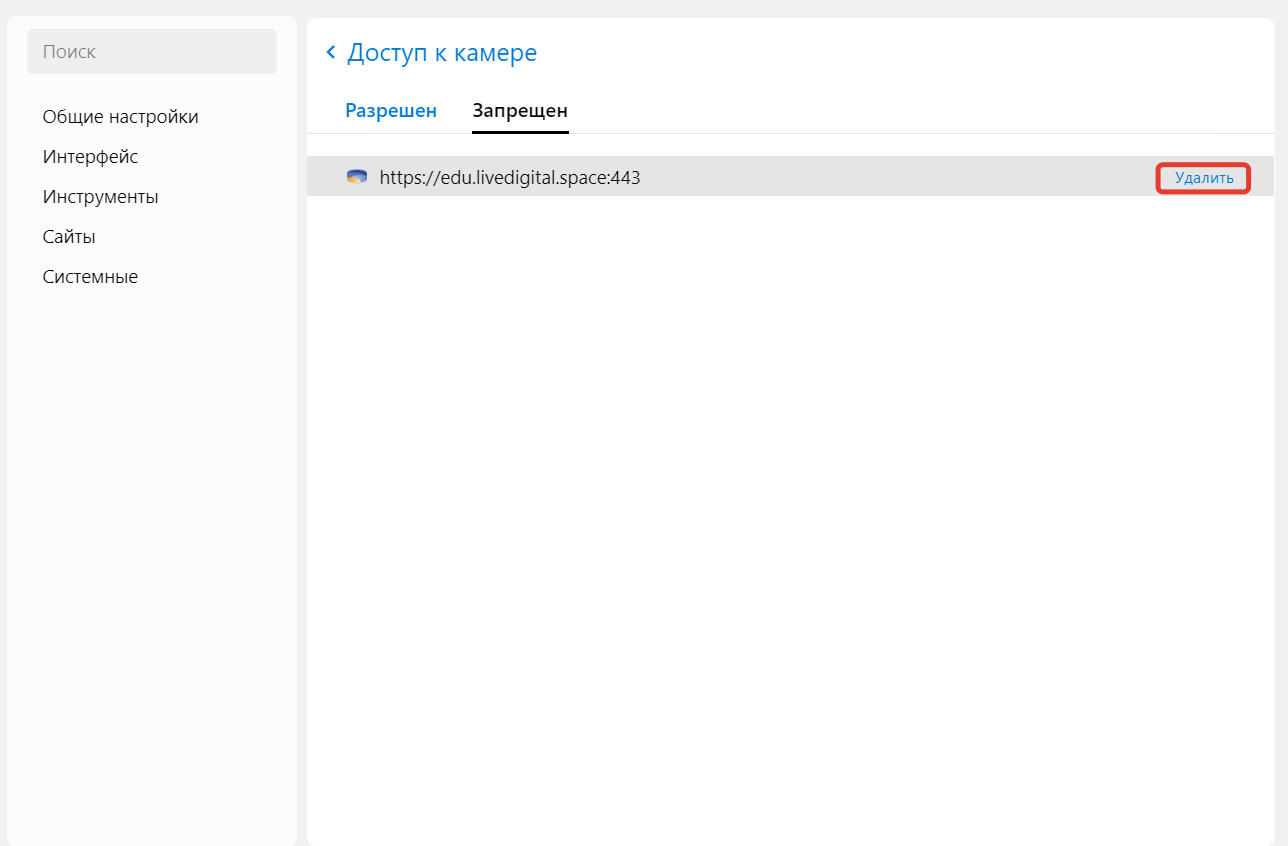
Task: Select Системные in the left sidebar
Action: tap(90, 277)
